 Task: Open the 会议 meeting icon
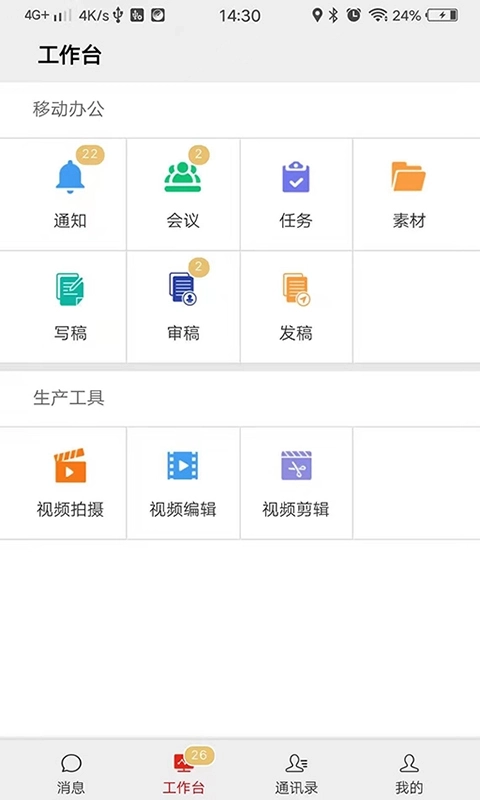pos(183,177)
